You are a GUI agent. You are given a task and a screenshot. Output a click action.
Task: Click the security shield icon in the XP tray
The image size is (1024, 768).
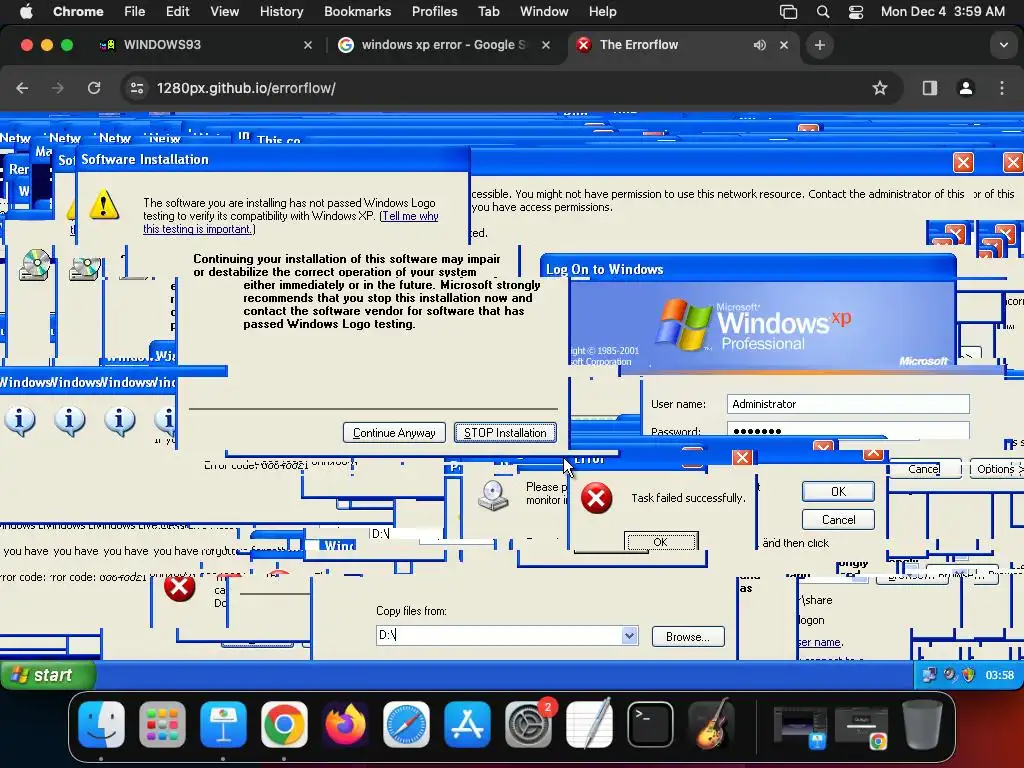pyautogui.click(x=968, y=675)
